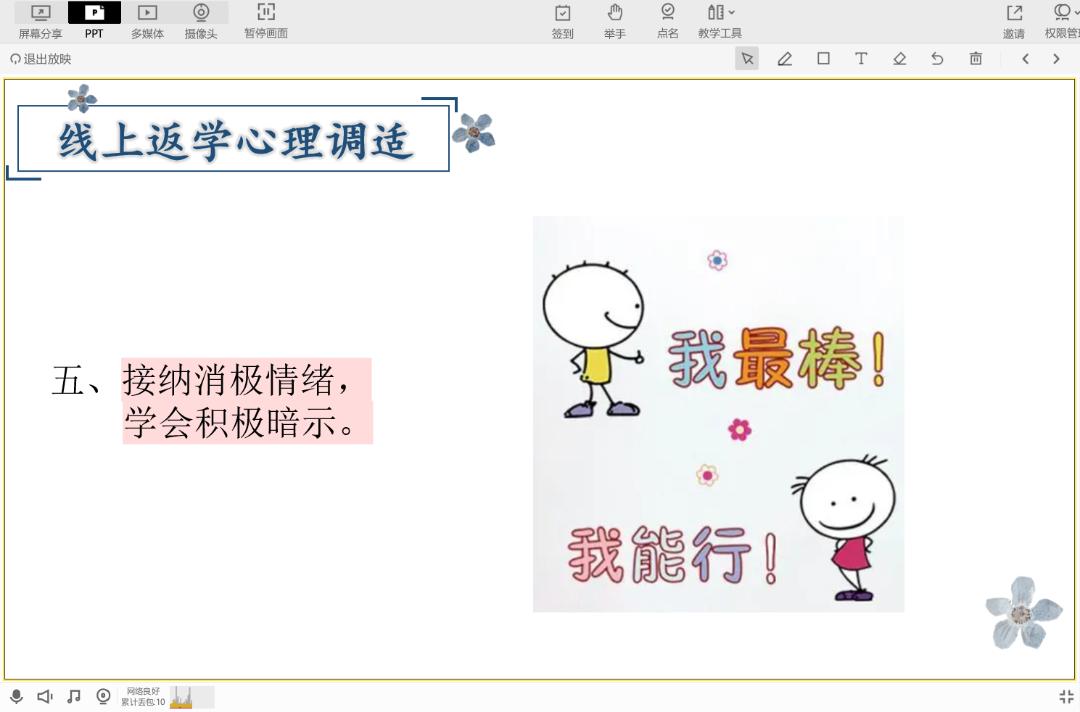1080x712 pixels.
Task: Click 退出放映 to exit slideshow
Action: point(41,59)
